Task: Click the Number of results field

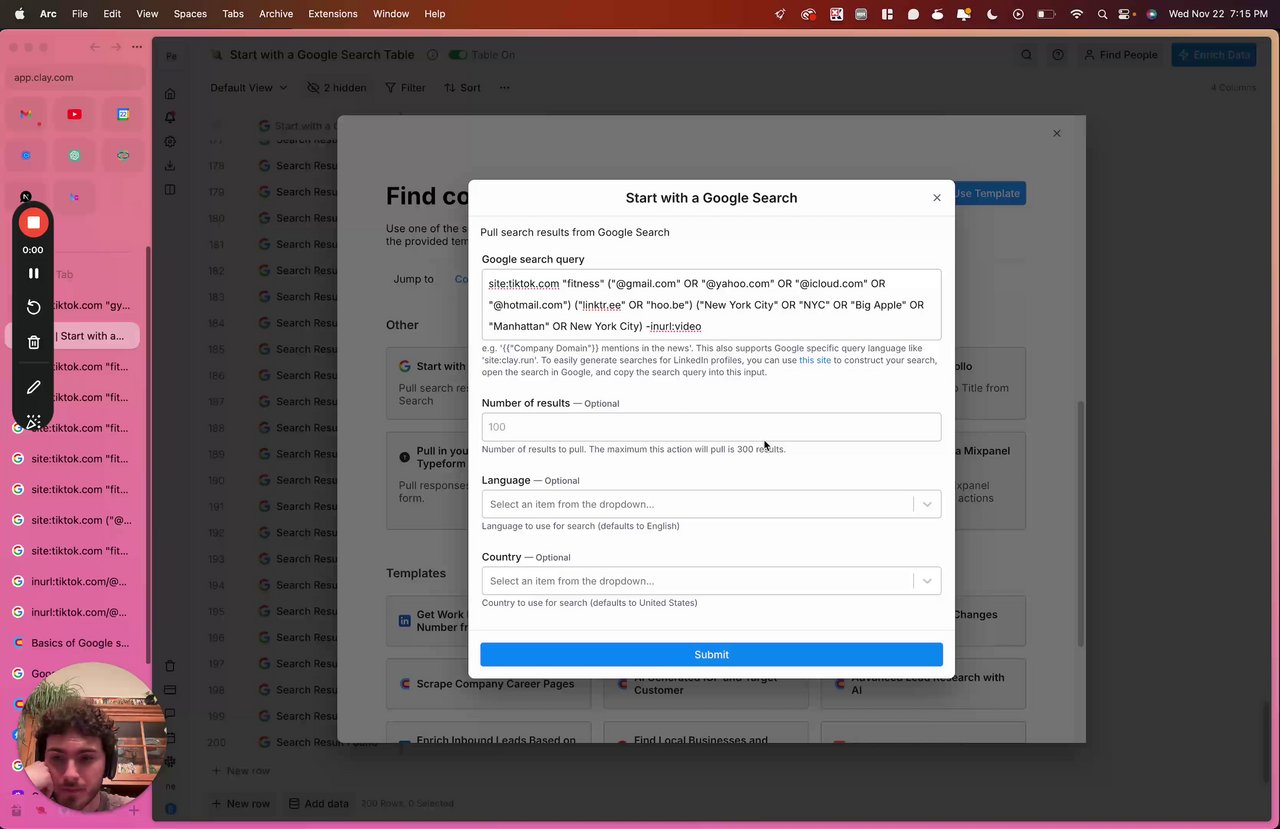Action: click(711, 427)
